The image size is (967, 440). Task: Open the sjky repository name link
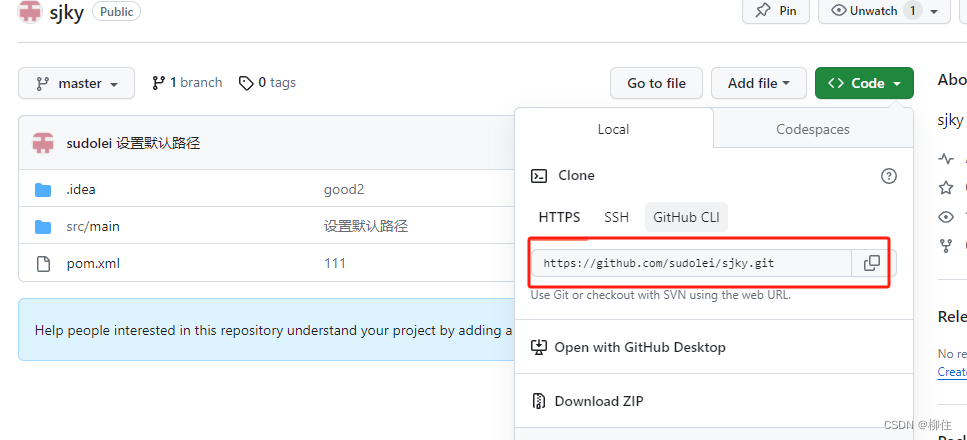coord(67,12)
